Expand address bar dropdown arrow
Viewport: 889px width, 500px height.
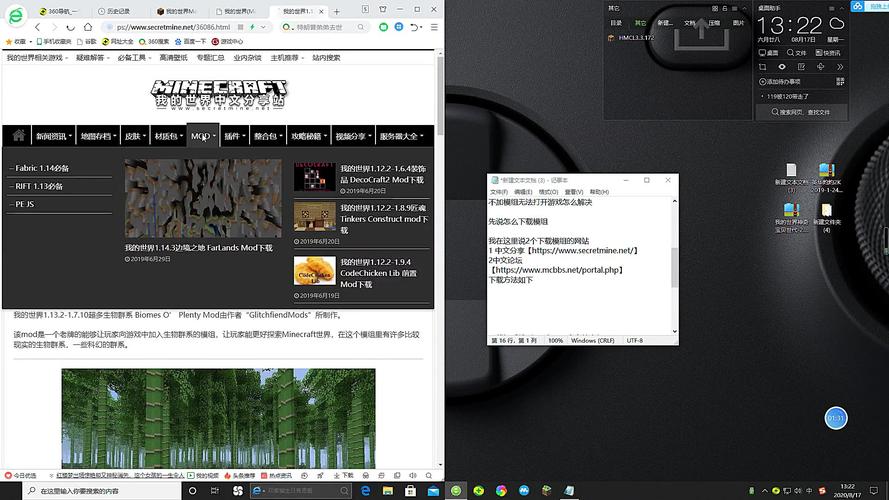pos(263,27)
